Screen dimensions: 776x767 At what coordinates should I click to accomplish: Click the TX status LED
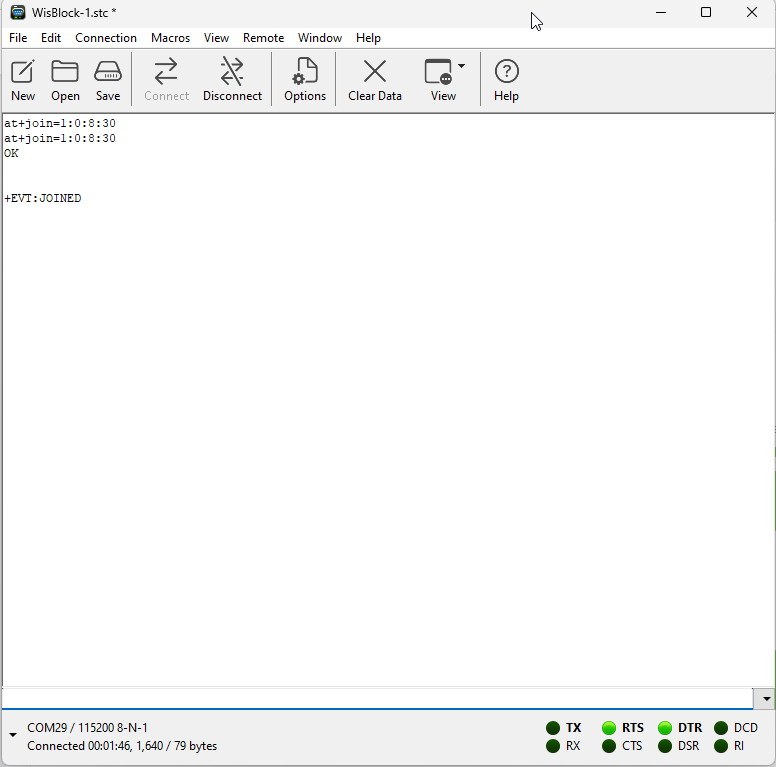click(553, 728)
